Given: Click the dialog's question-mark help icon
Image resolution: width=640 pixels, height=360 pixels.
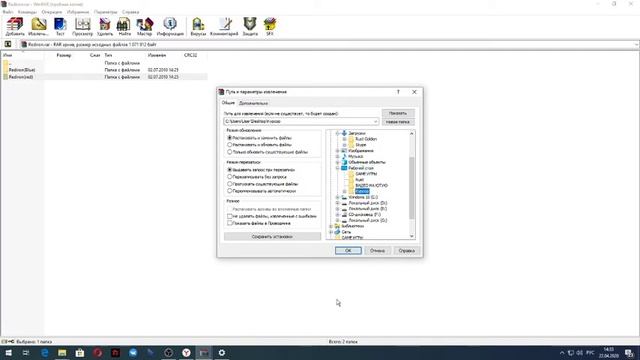Looking at the screenshot, I should 398,92.
